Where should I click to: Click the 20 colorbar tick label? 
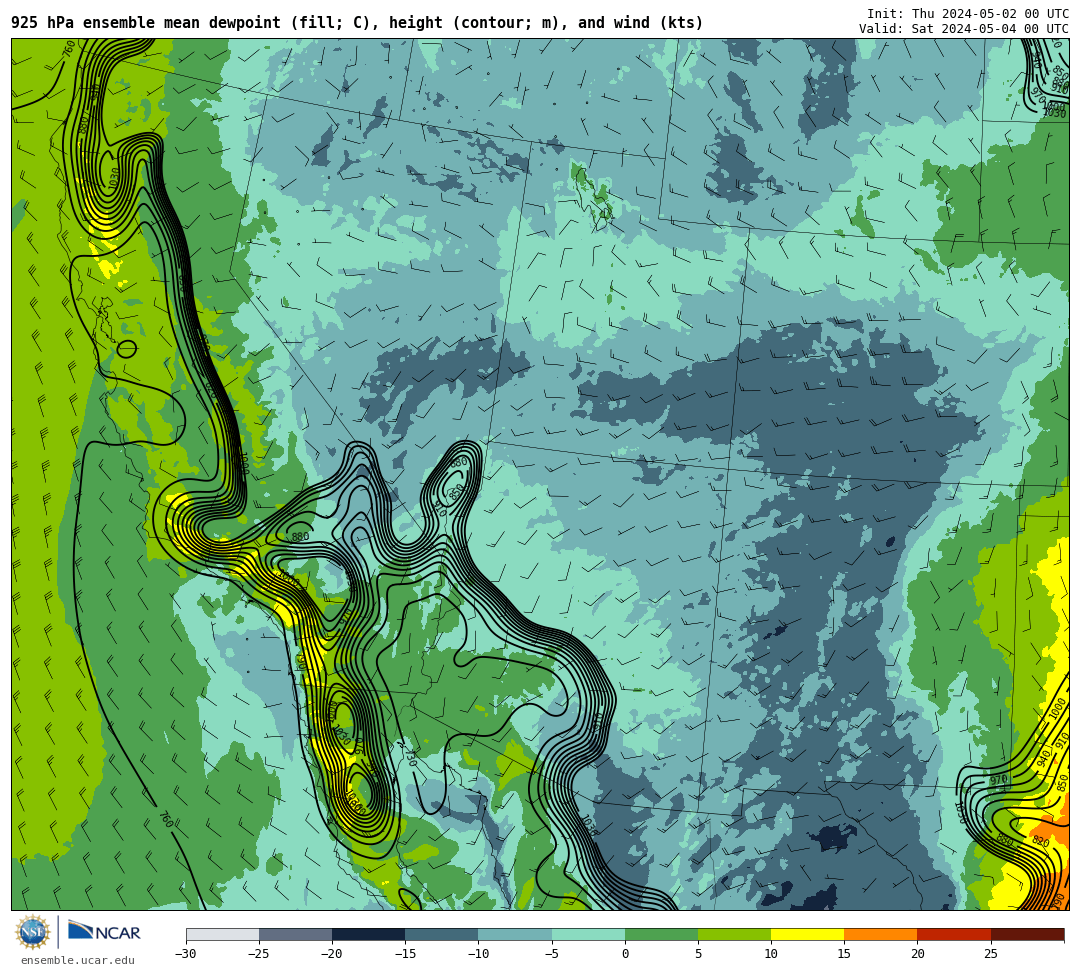(917, 954)
